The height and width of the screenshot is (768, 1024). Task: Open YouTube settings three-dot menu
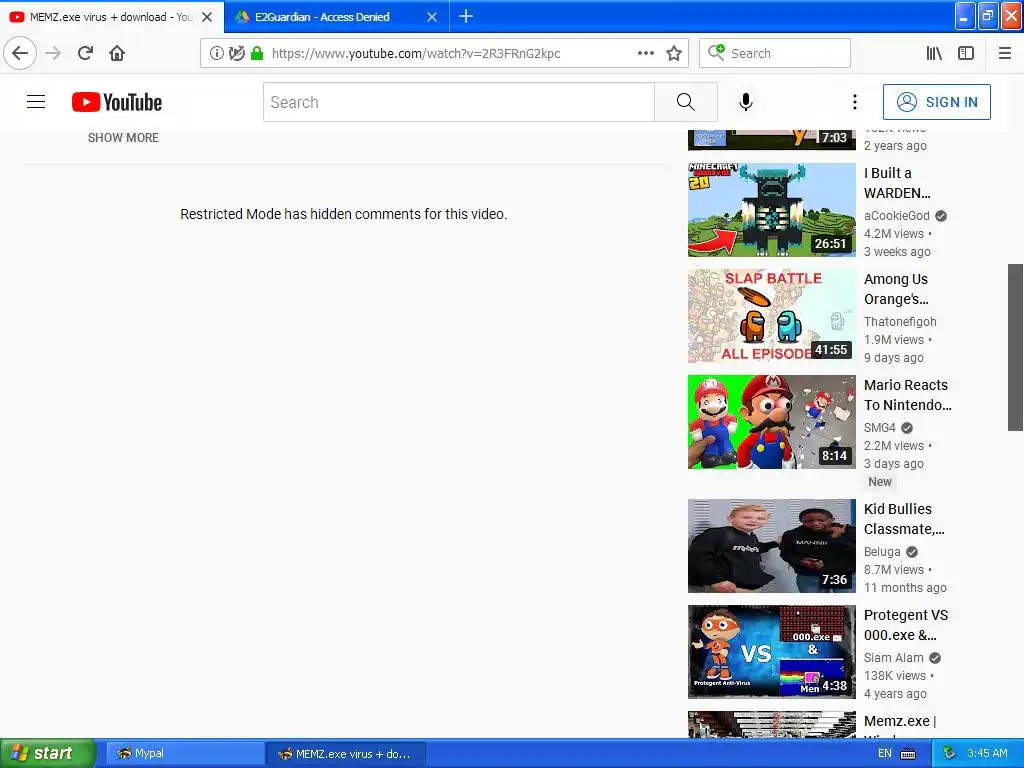click(x=854, y=102)
